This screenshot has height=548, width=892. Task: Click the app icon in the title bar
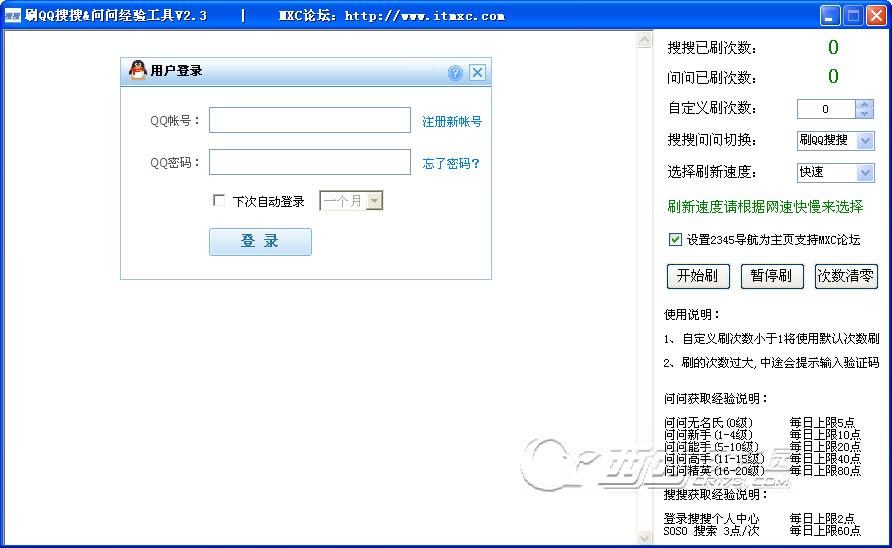(x=12, y=16)
